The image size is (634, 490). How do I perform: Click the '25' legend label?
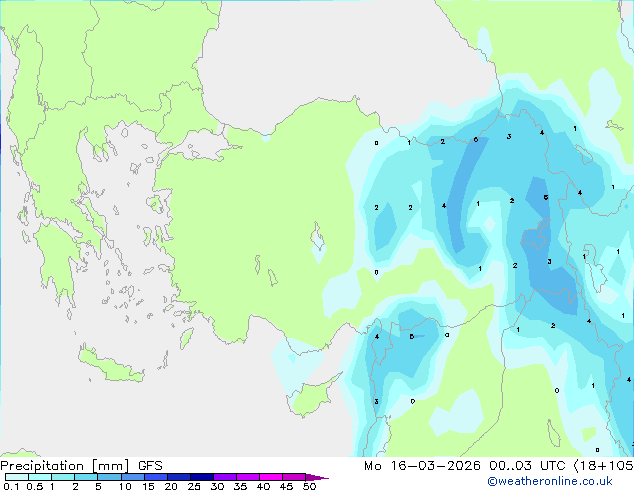pyautogui.click(x=194, y=486)
